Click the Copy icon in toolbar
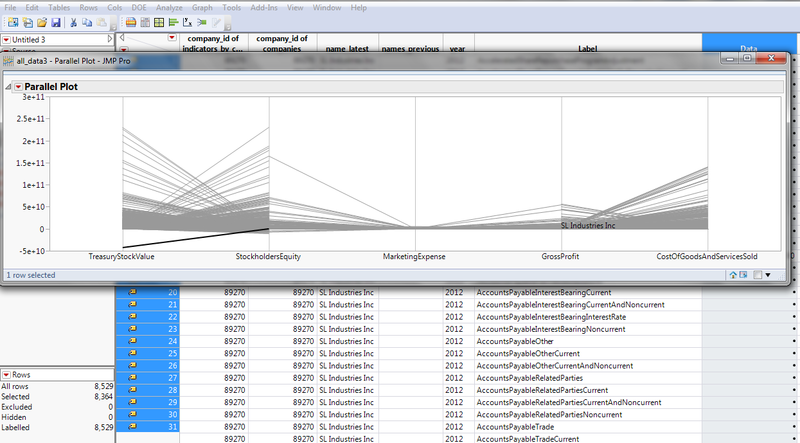The image size is (800, 443). pyautogui.click(x=87, y=22)
